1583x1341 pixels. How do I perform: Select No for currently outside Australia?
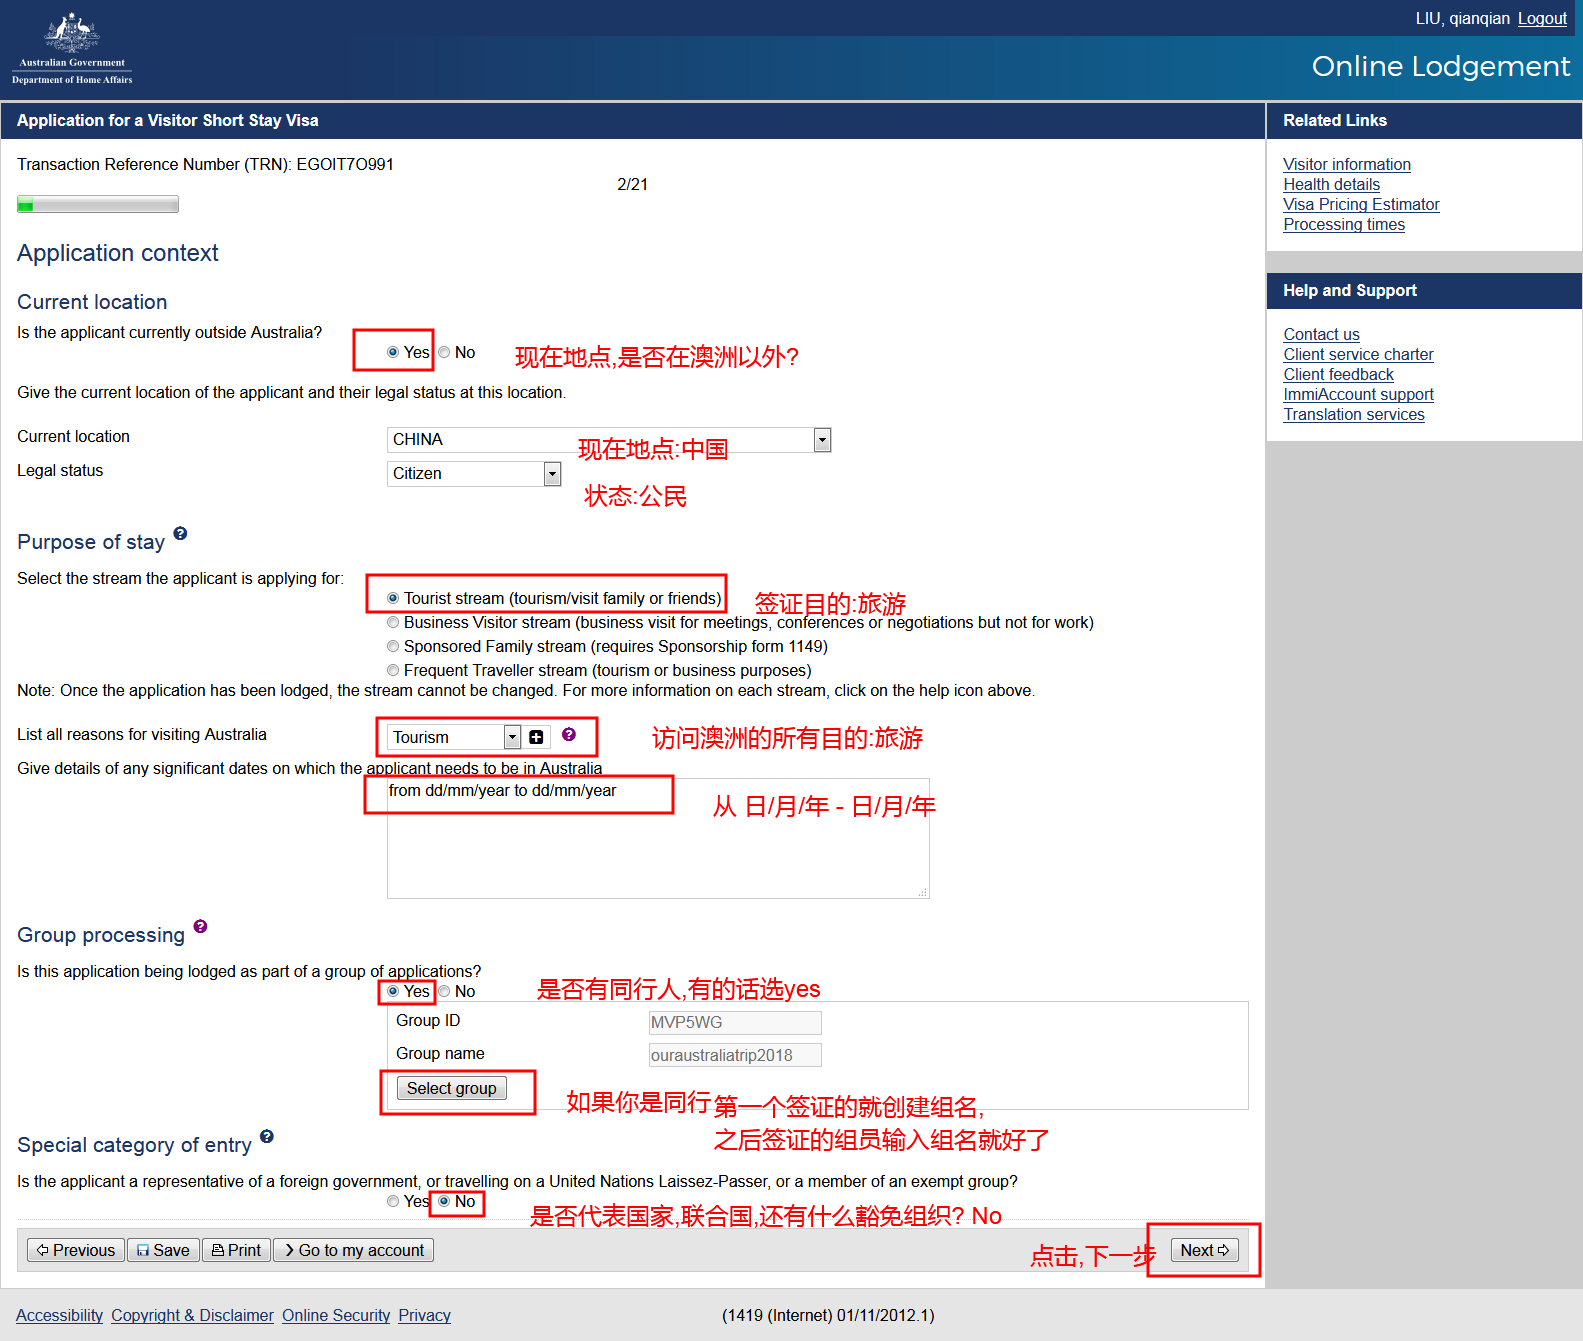[x=445, y=352]
